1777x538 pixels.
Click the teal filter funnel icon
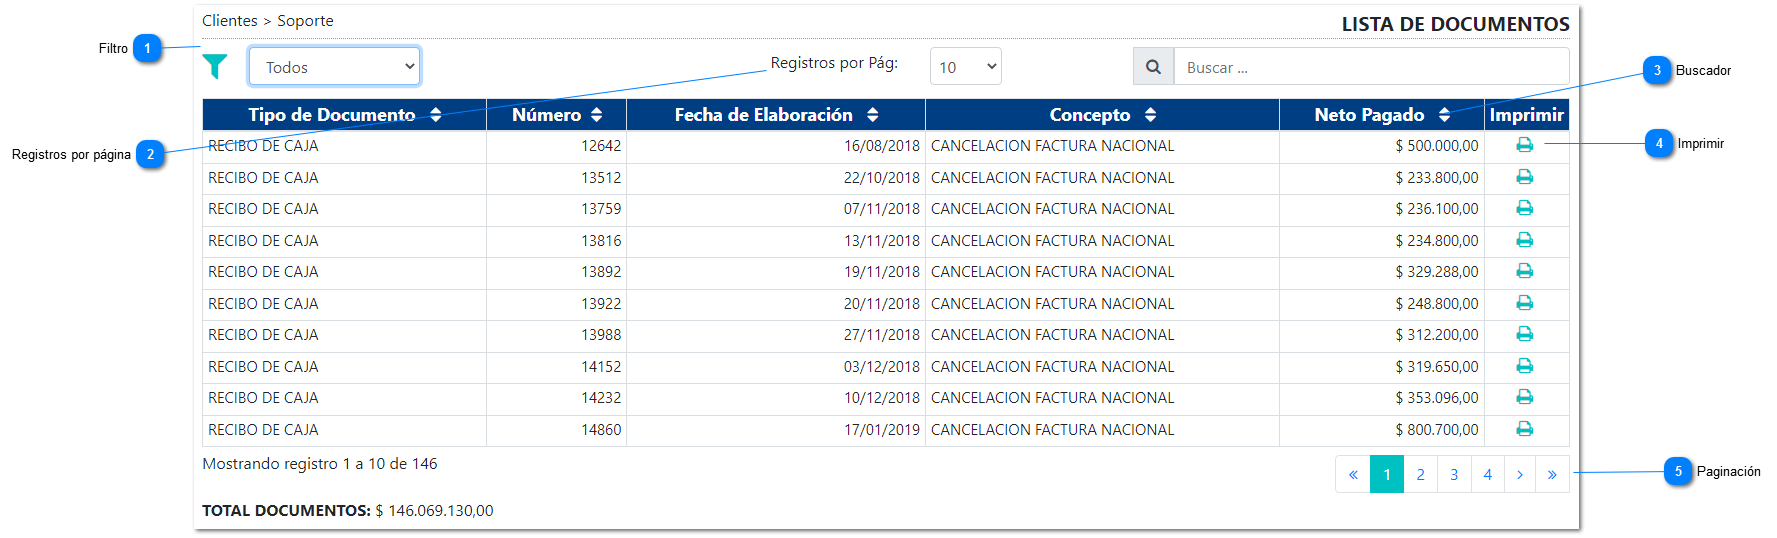pyautogui.click(x=215, y=66)
